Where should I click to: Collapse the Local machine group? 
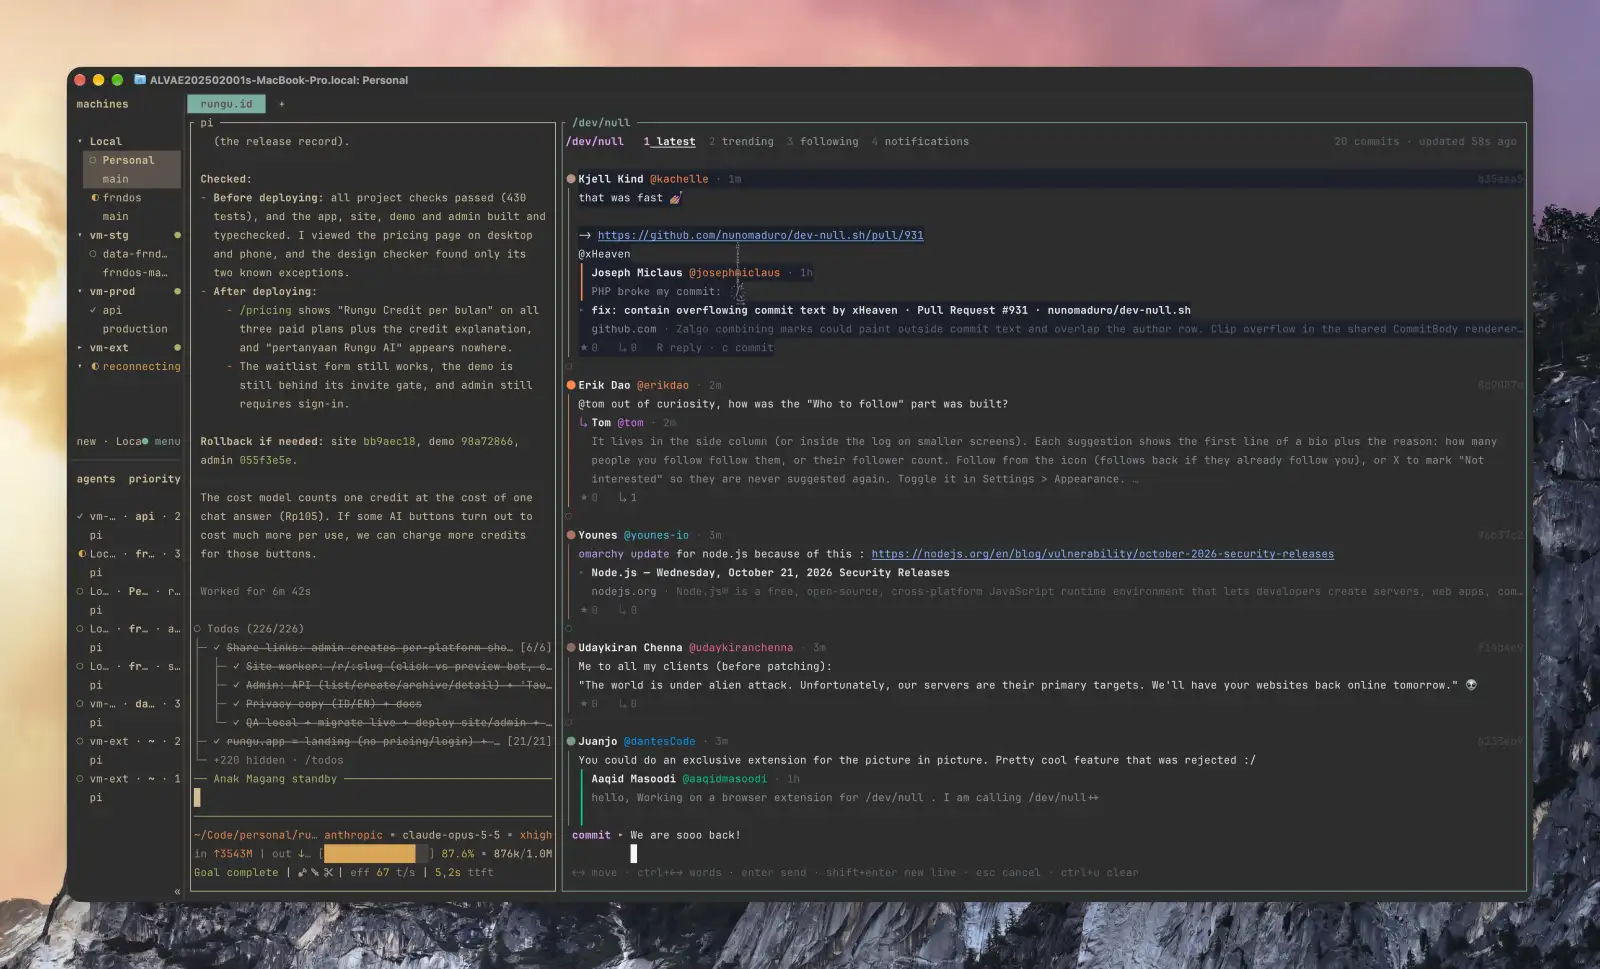(x=80, y=142)
